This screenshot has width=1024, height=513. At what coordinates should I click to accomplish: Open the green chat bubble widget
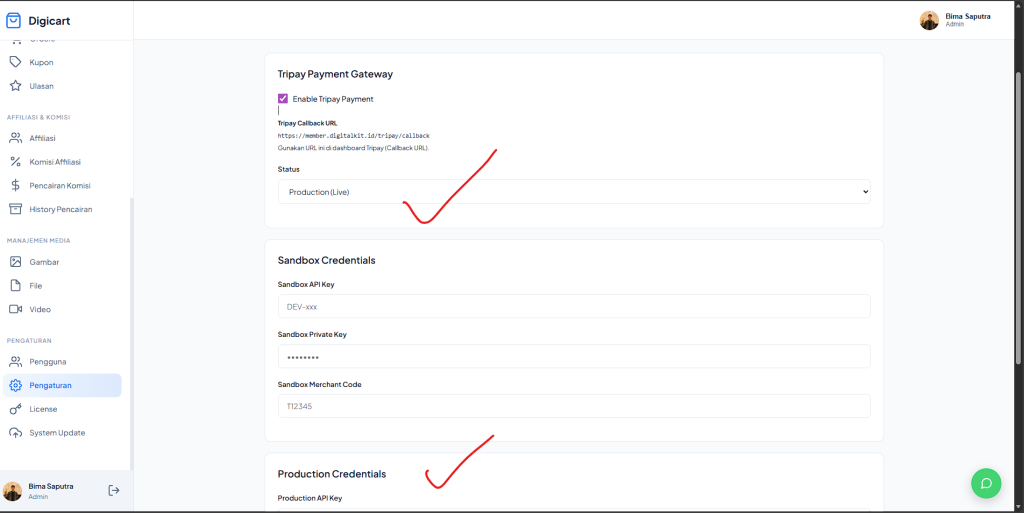(x=985, y=483)
